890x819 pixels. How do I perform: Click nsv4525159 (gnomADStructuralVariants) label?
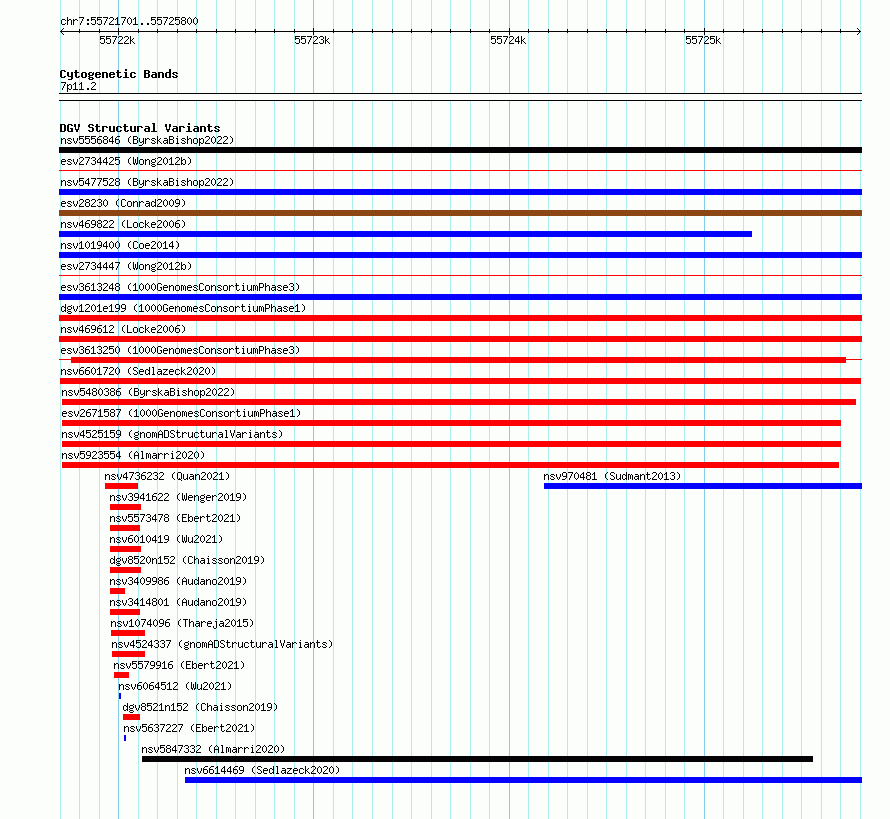pyautogui.click(x=172, y=434)
